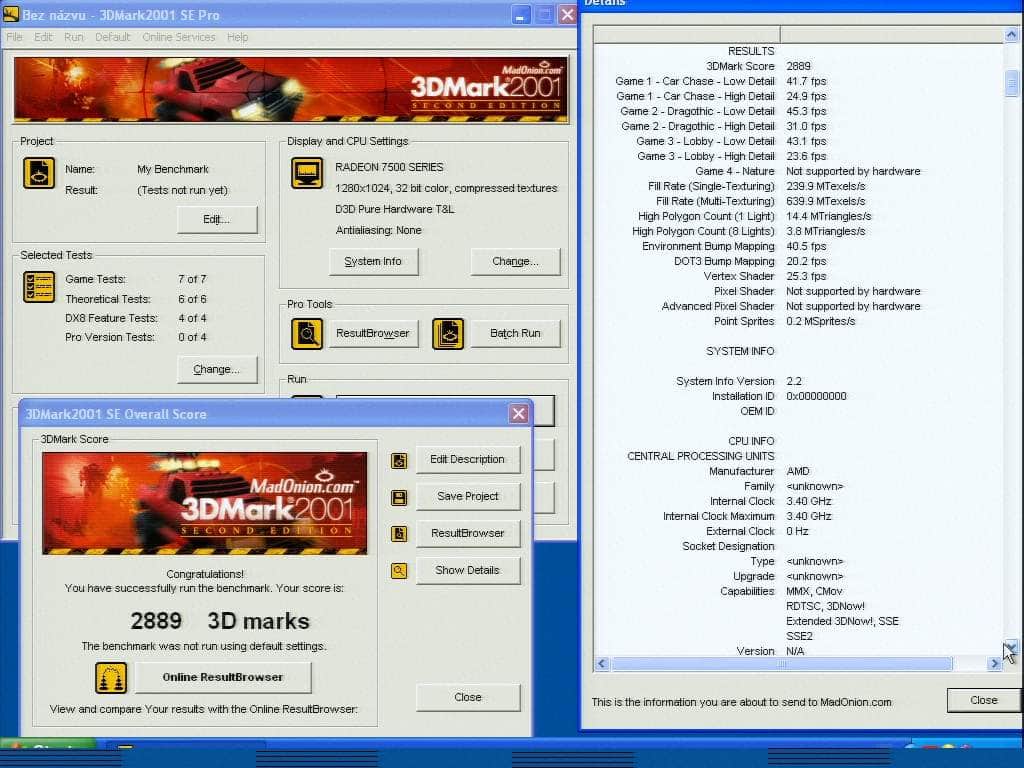Click the Show Details magnifier icon
Screen dimensions: 1024x768
[x=399, y=571]
